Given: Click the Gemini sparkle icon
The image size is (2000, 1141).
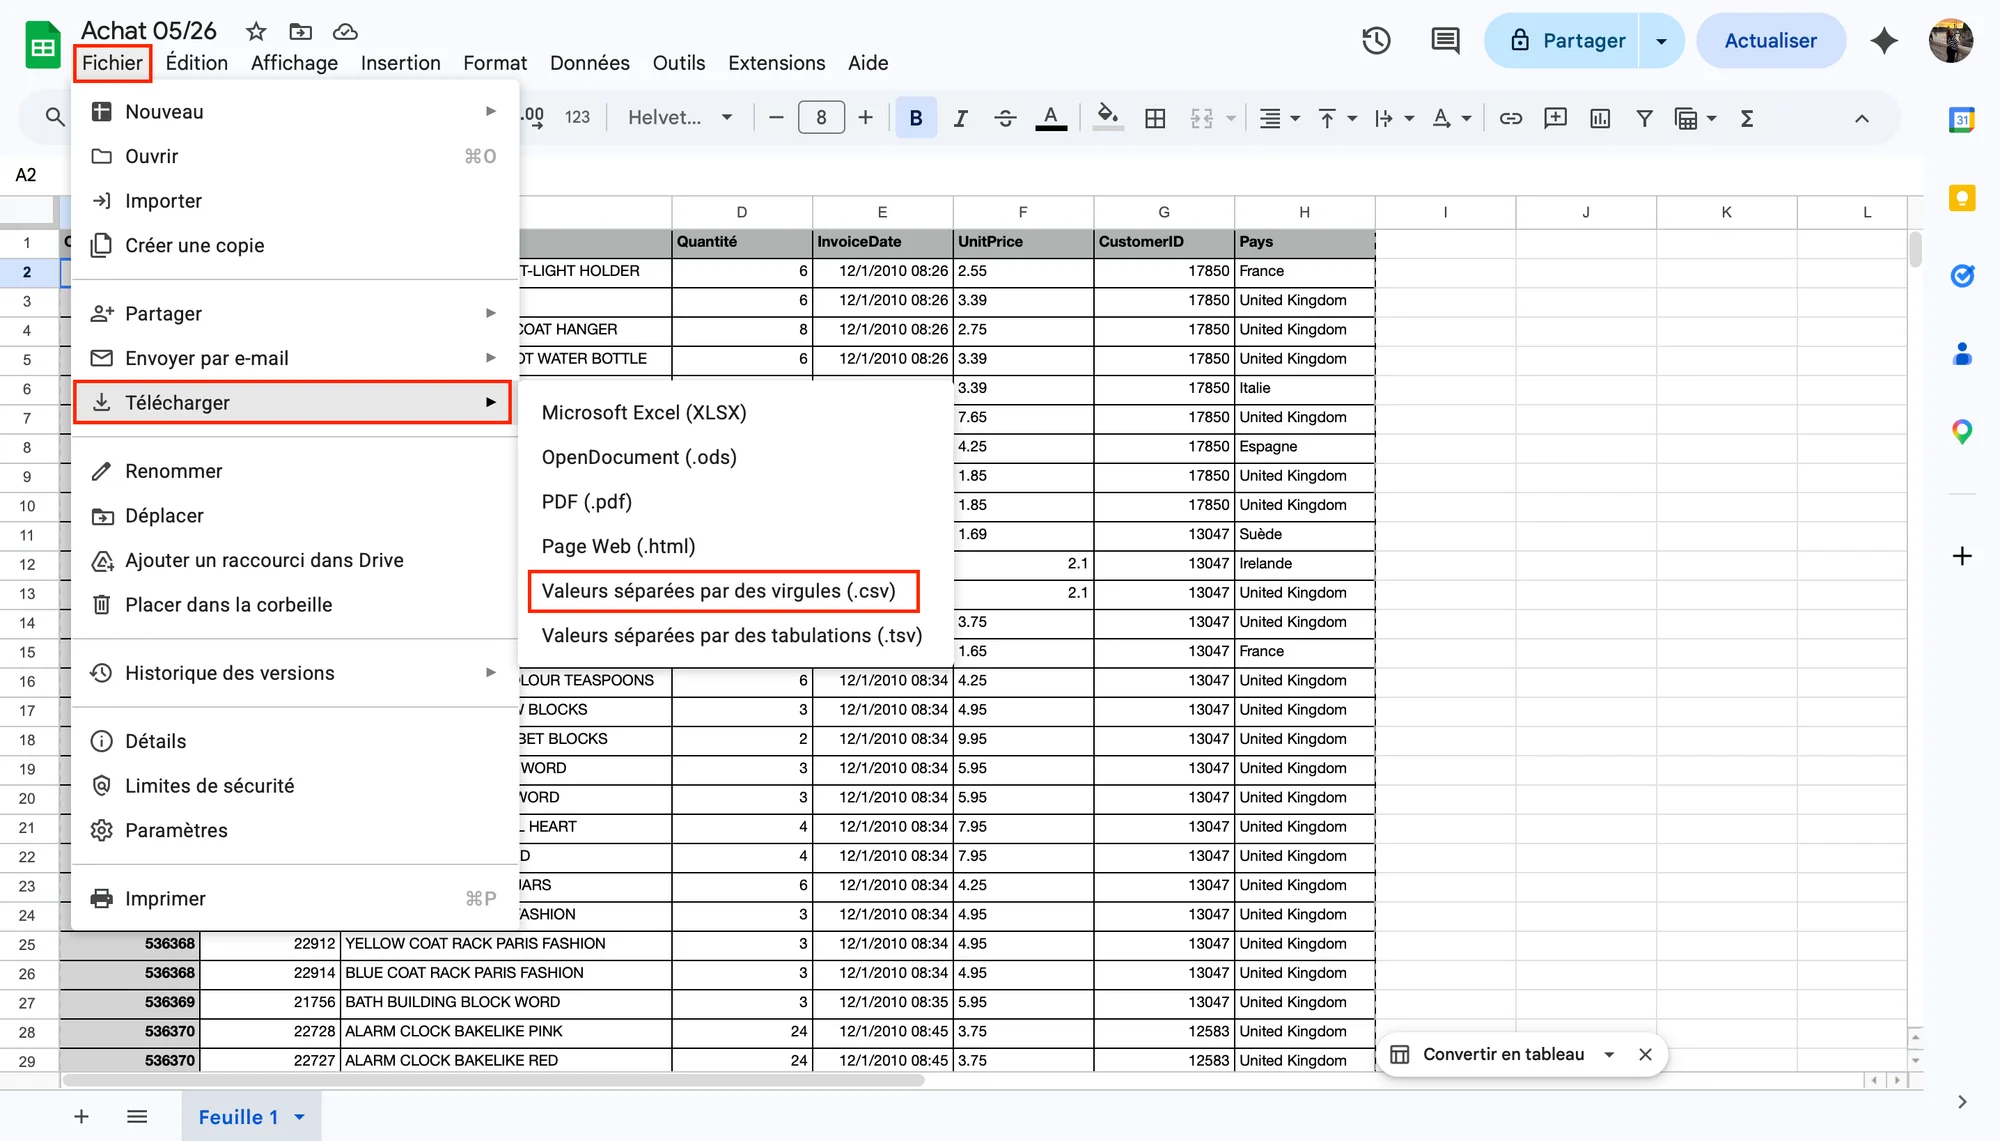Looking at the screenshot, I should pyautogui.click(x=1884, y=41).
